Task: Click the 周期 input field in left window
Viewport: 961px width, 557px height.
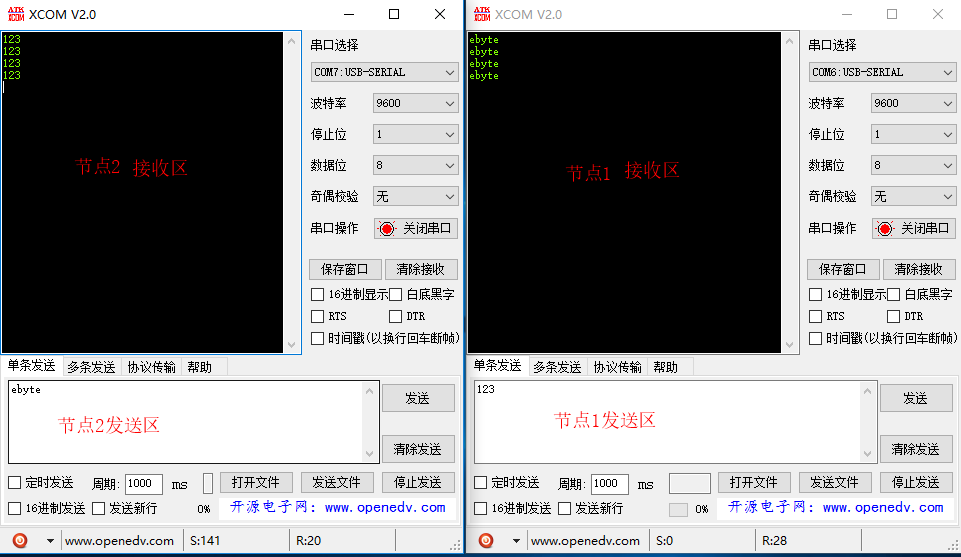Action: pyautogui.click(x=143, y=483)
